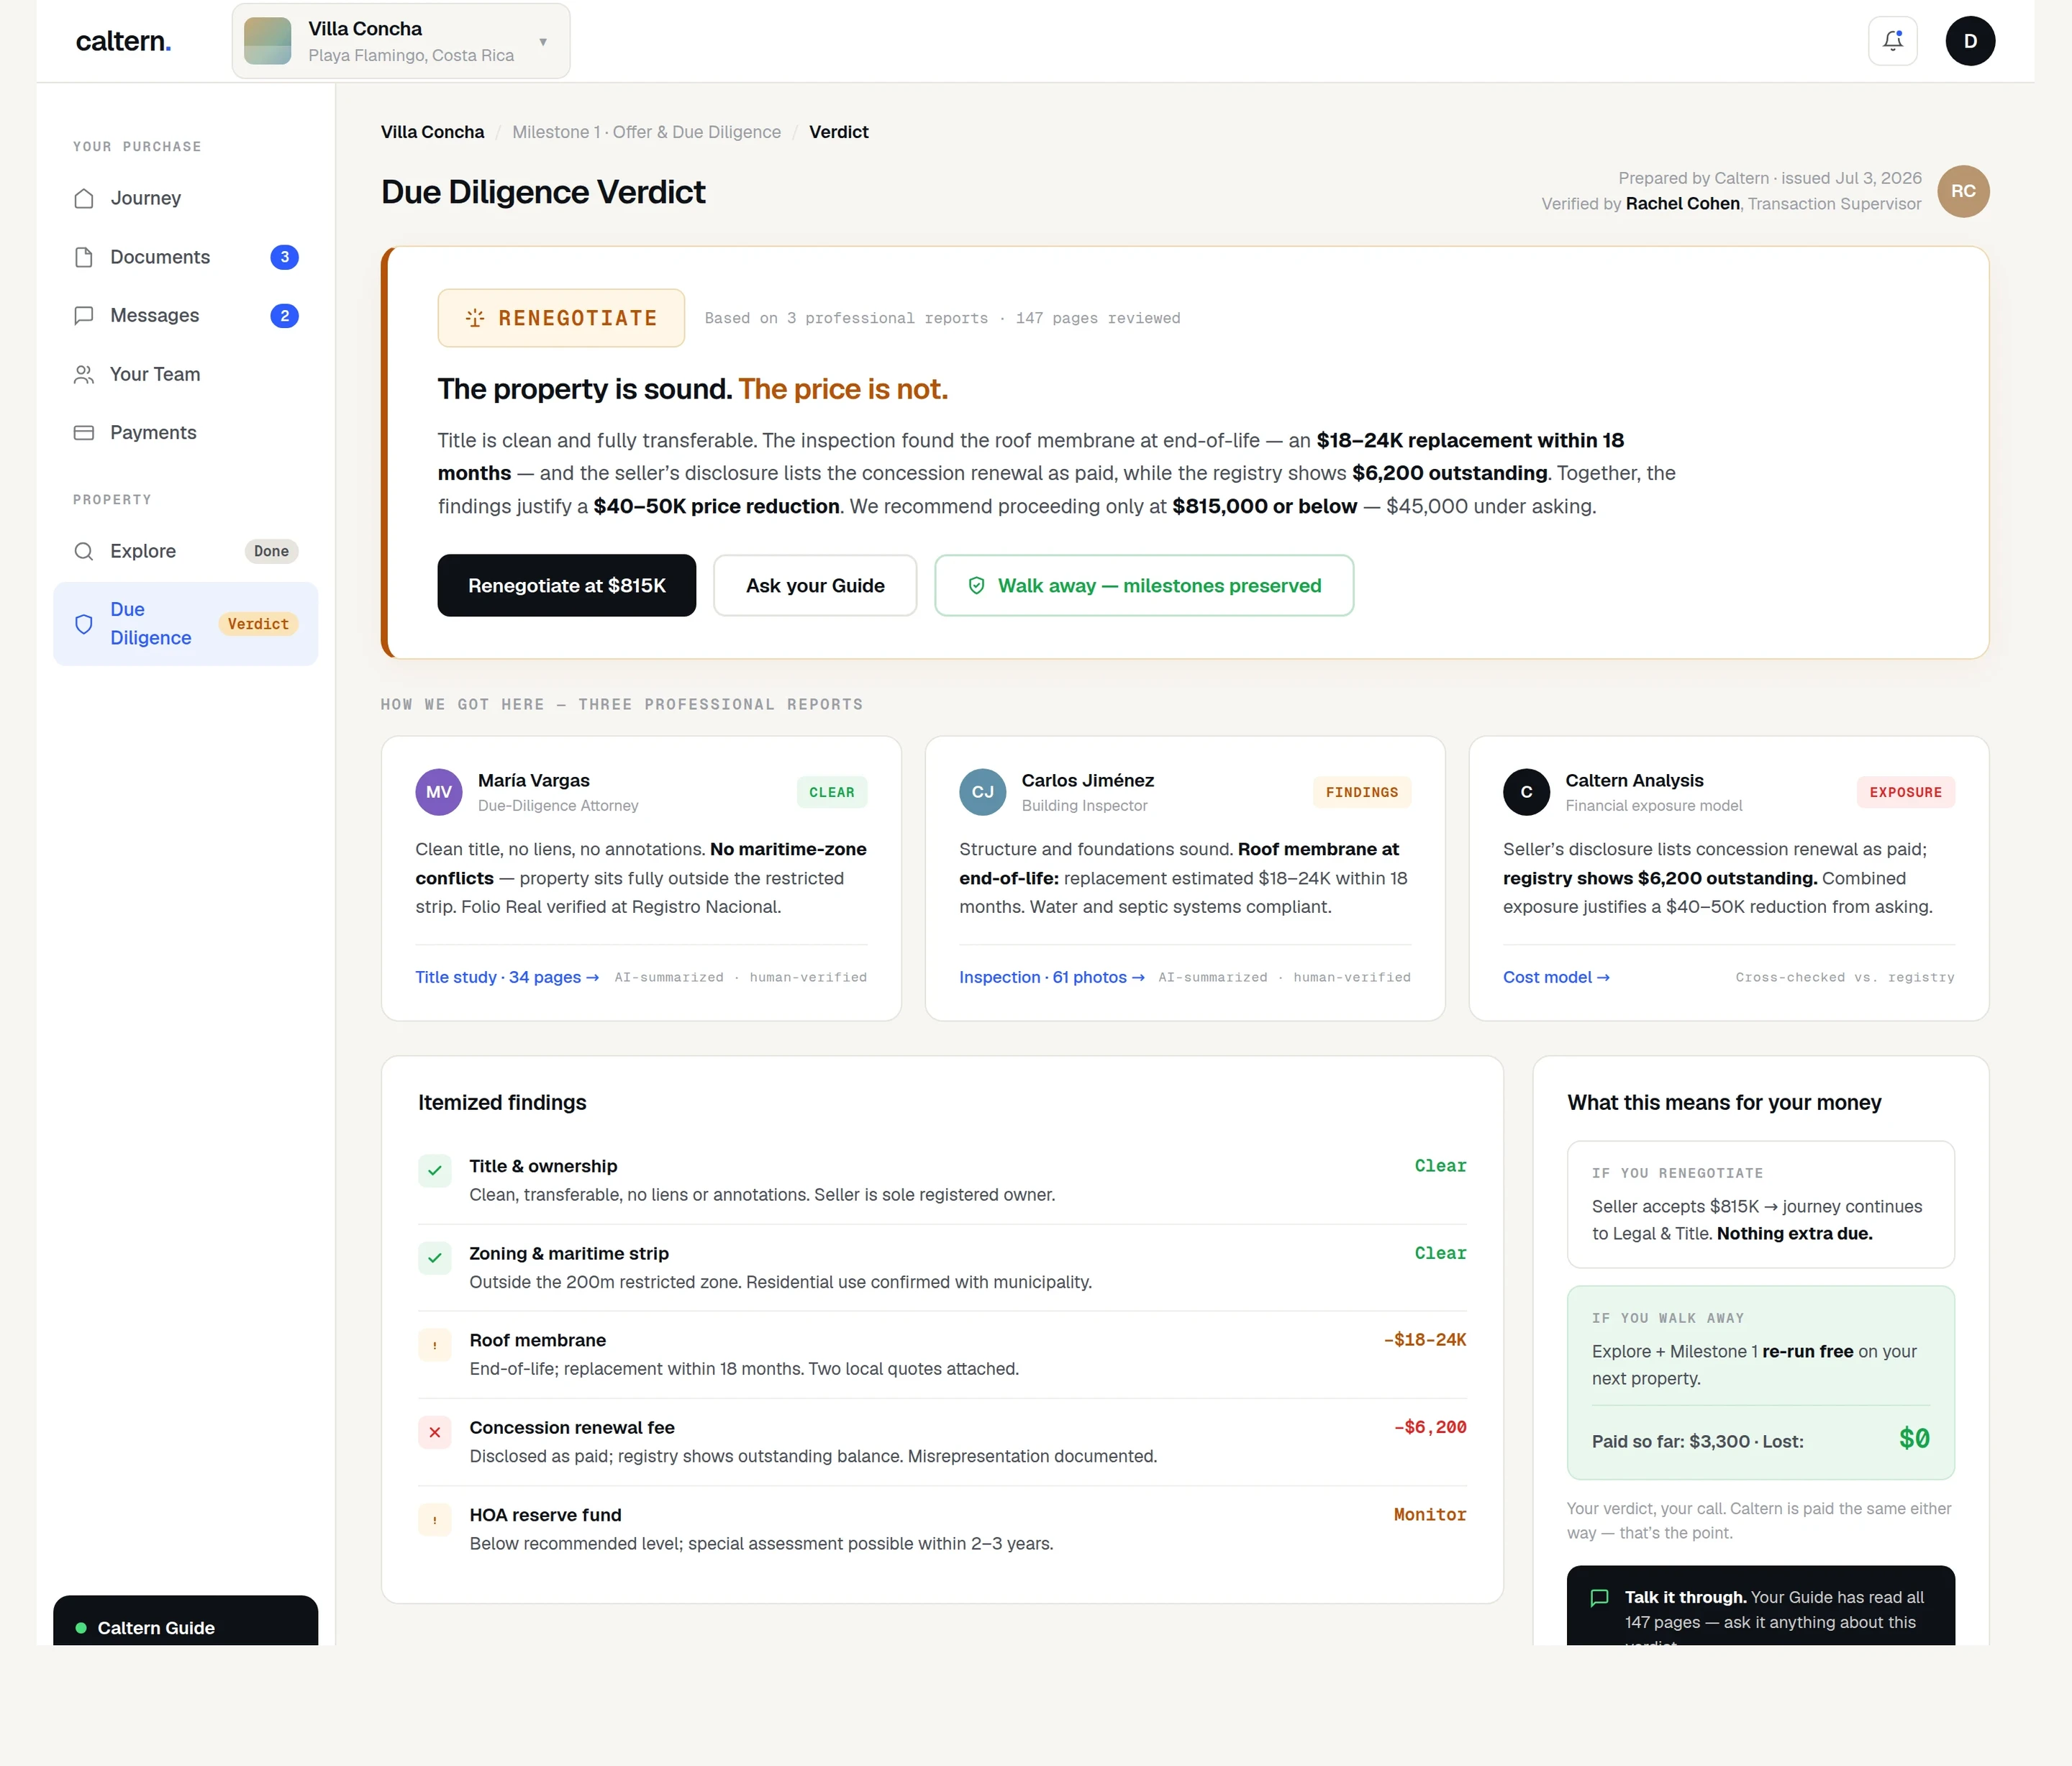
Task: Choose Walk away — milestones preserved
Action: [1144, 586]
